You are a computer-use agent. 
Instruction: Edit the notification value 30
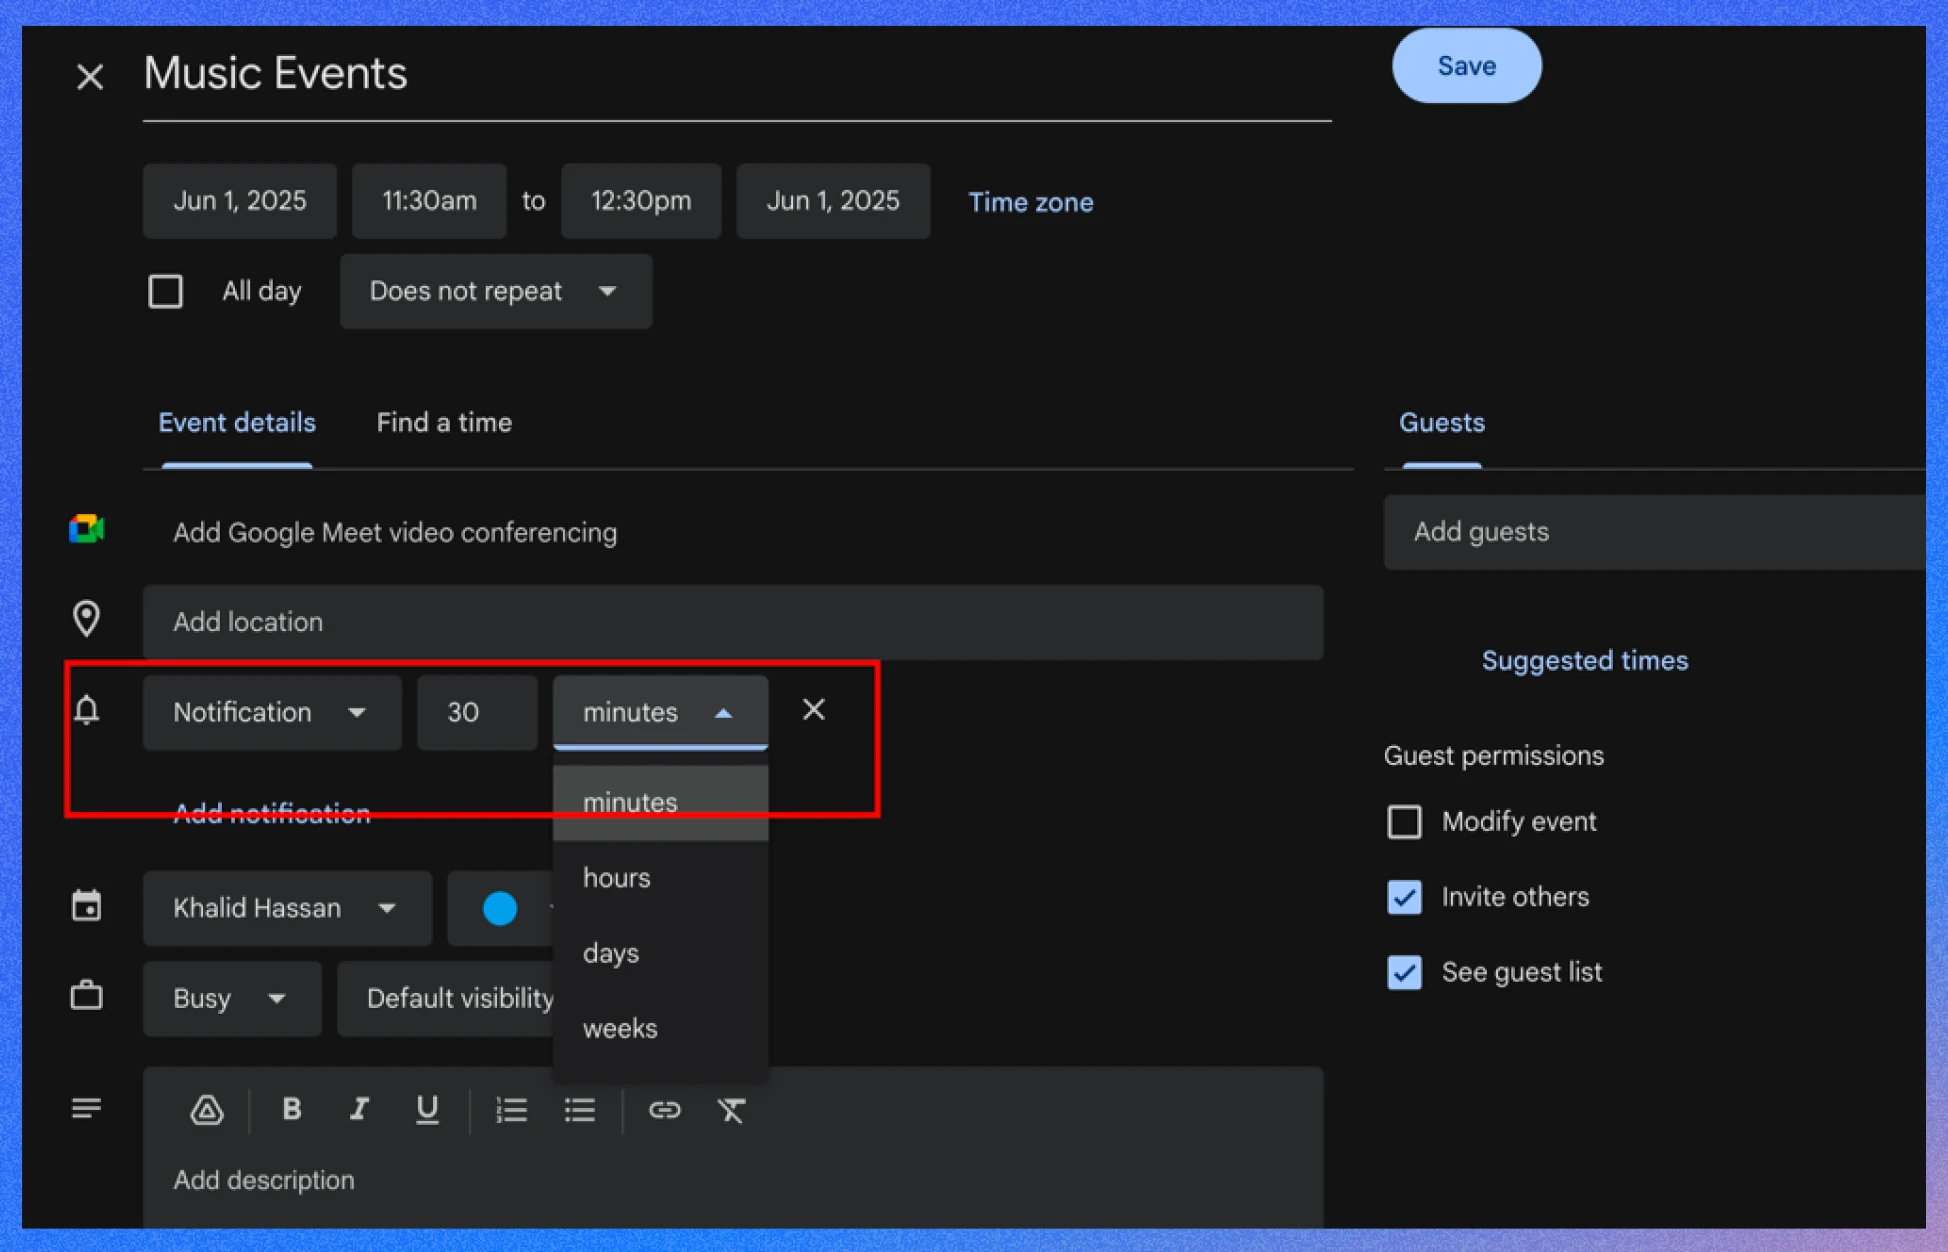[477, 712]
